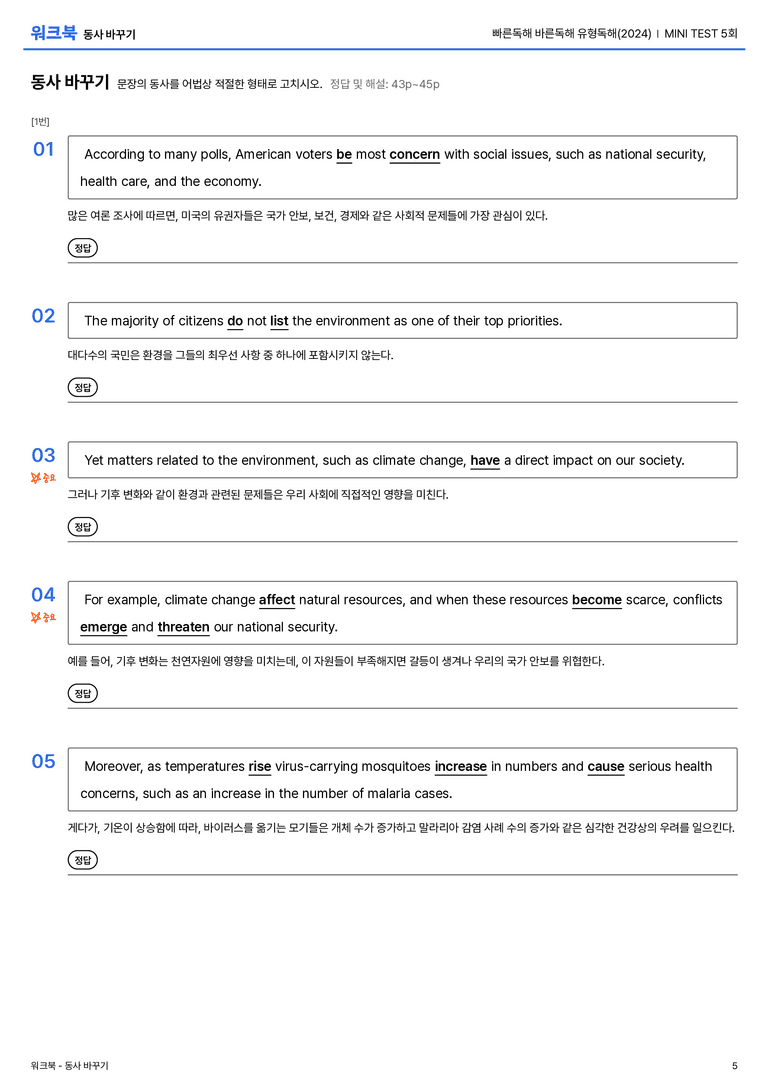Image resolution: width=768 pixels, height=1087 pixels.
Task: Click the underlined word 'affect' in question 04
Action: [x=277, y=600]
